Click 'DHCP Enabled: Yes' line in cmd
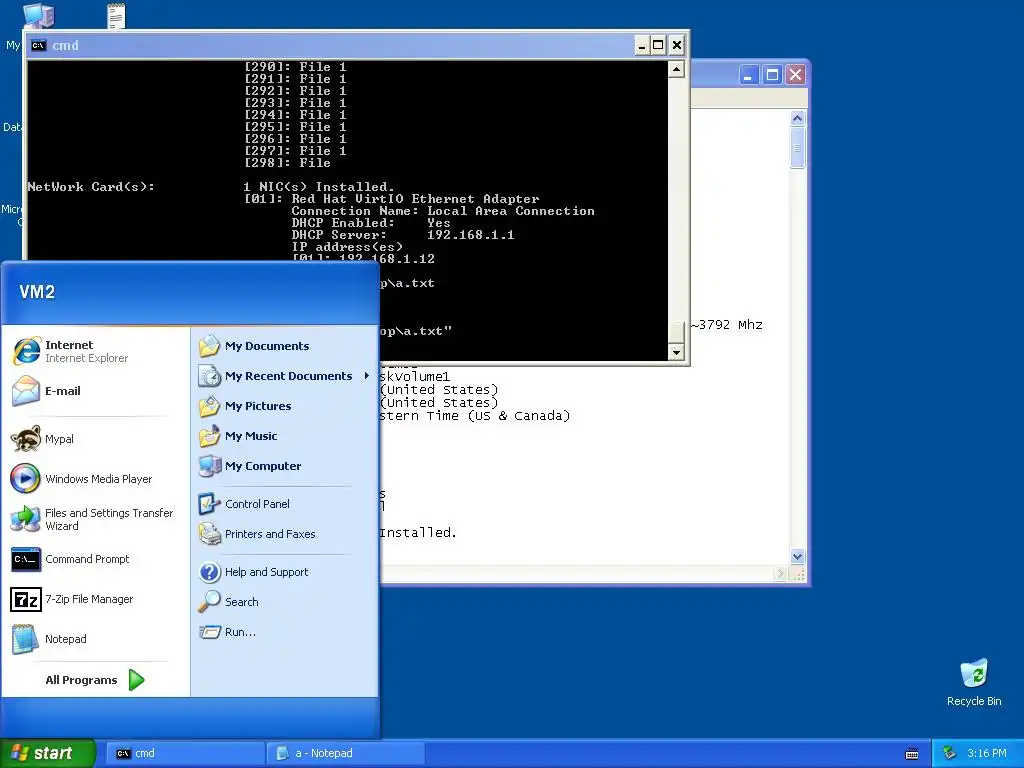1024x768 pixels. [371, 223]
